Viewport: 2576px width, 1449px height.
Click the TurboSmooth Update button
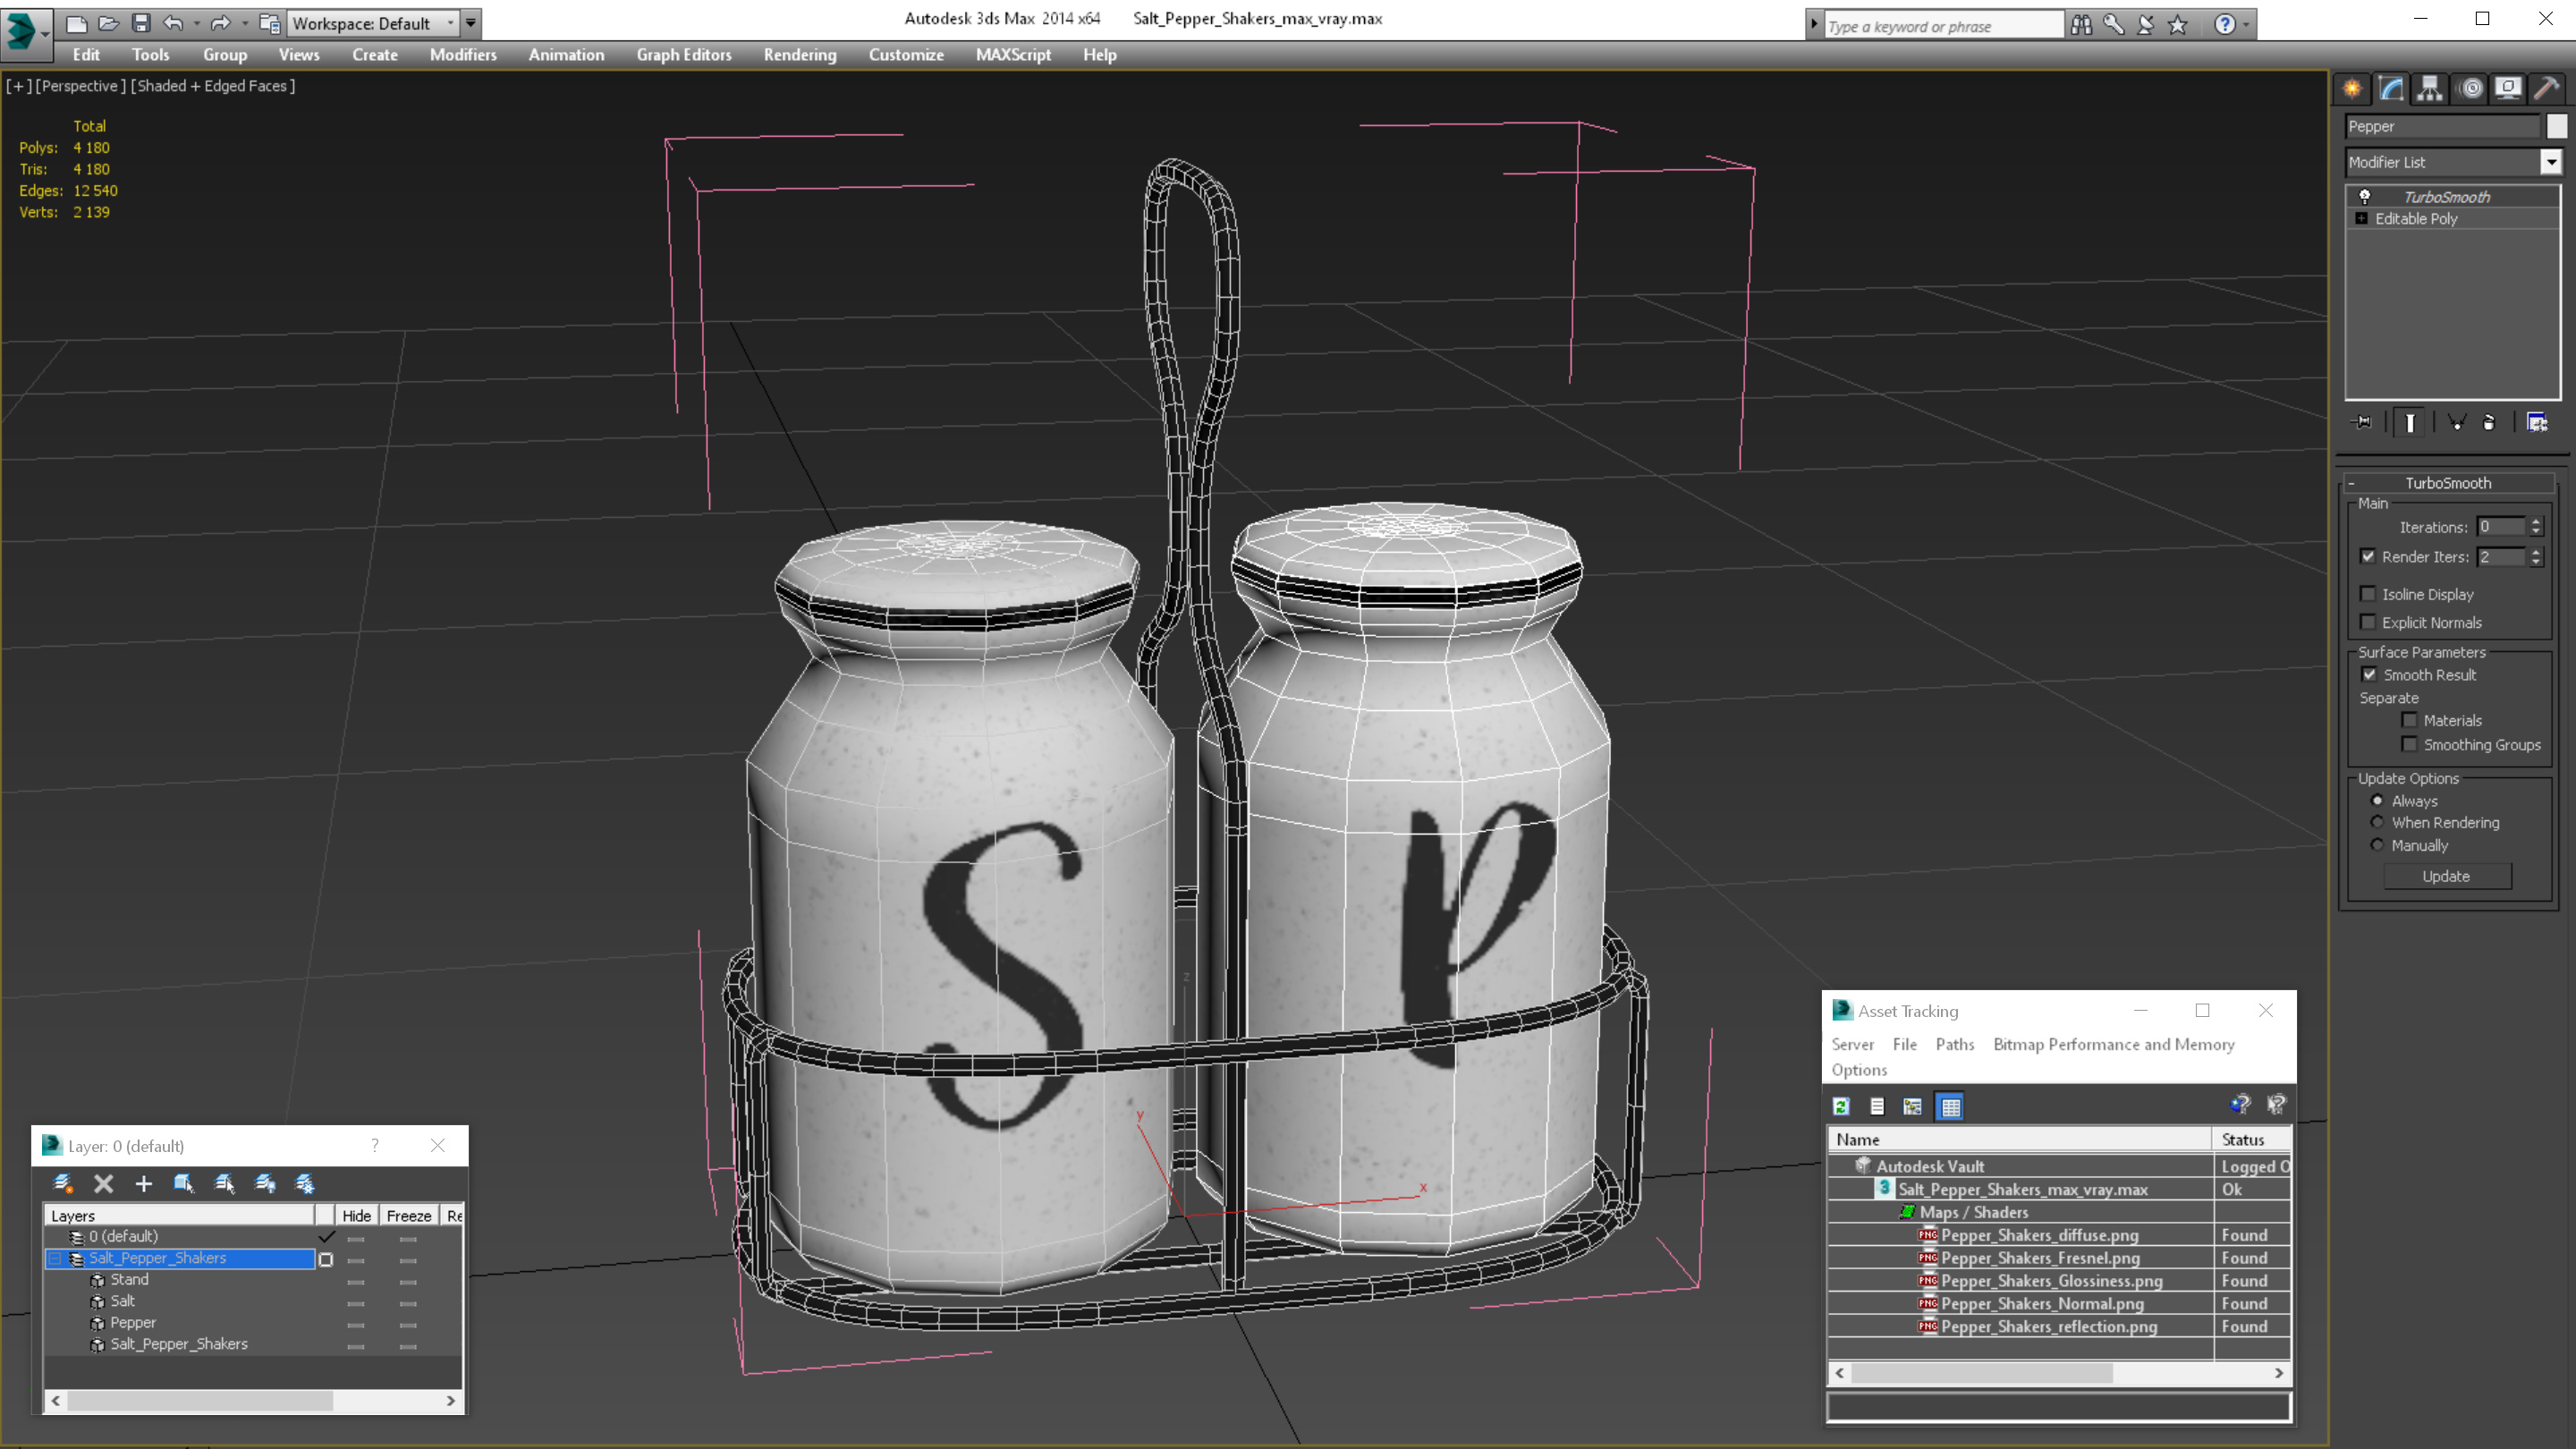[x=2446, y=876]
